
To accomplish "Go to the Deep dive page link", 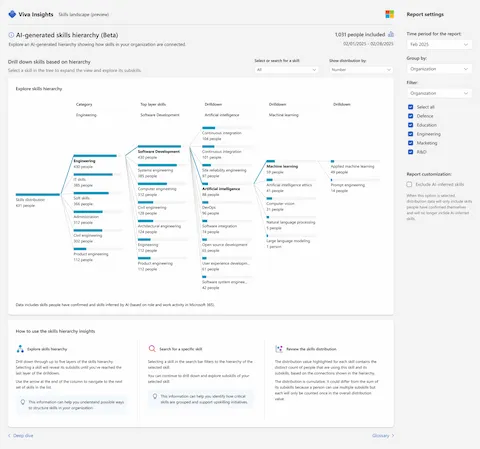I will point(21,436).
